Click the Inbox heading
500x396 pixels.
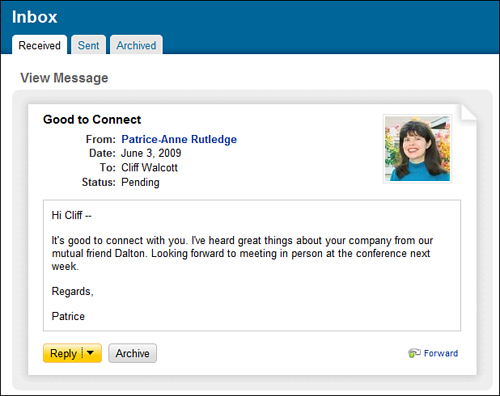pos(35,17)
